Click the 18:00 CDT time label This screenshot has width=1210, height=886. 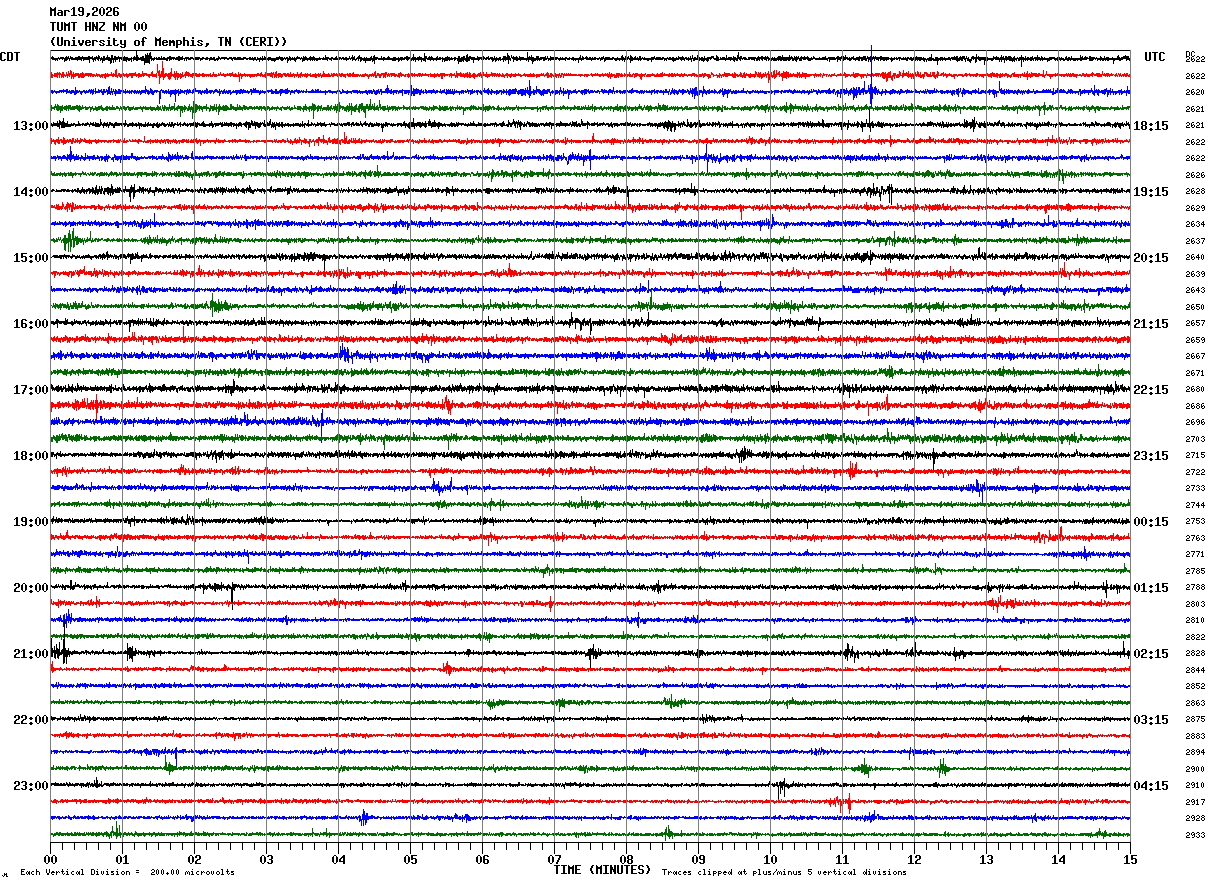31,456
